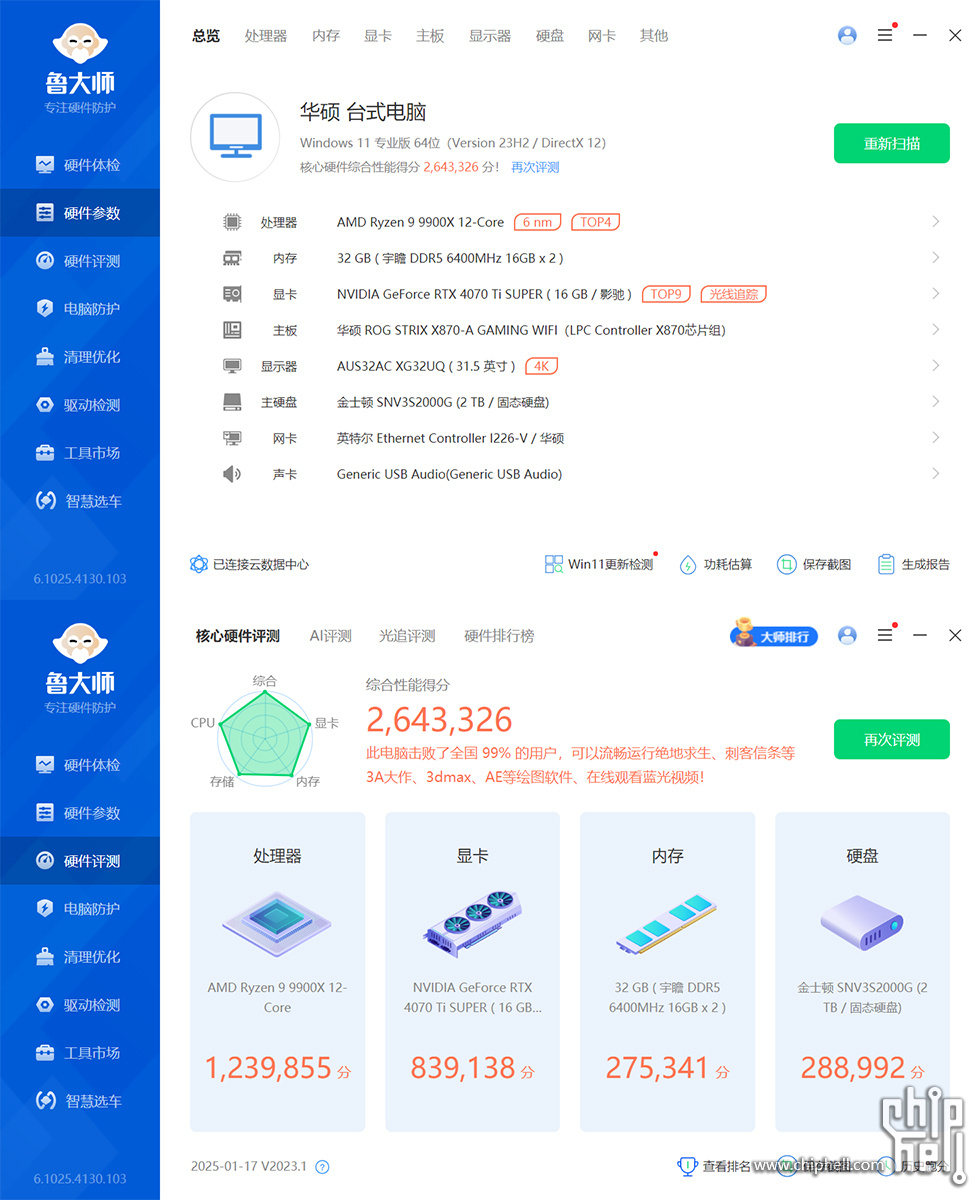Click the 光线追踪 tag on the graphics row

coord(734,294)
